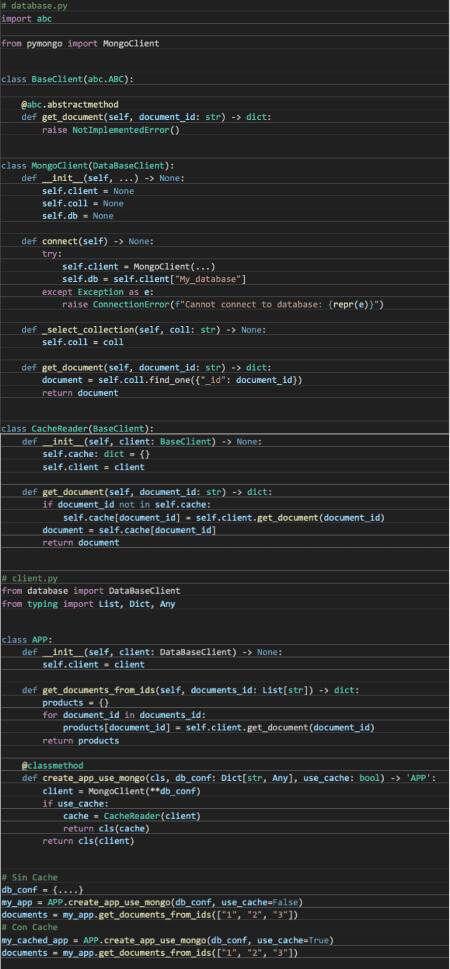Click the 'self.db = self.client["My_database"]' line
The image size is (450, 969).
pyautogui.click(x=155, y=279)
